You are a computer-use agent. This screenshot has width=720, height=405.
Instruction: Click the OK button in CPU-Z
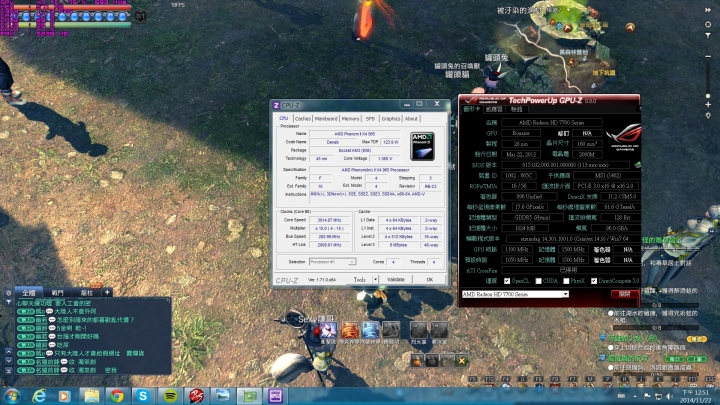point(429,279)
